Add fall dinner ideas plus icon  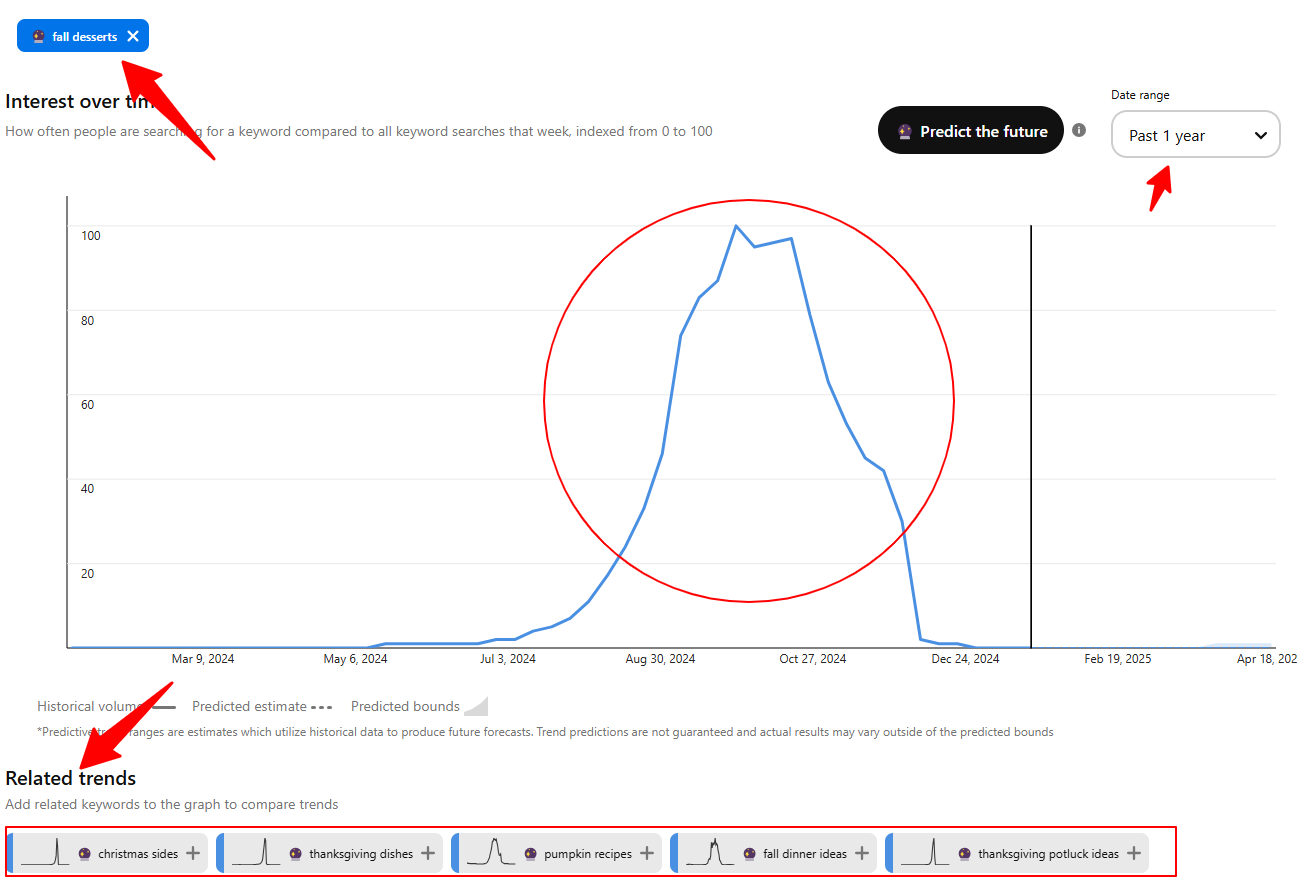pyautogui.click(x=862, y=853)
